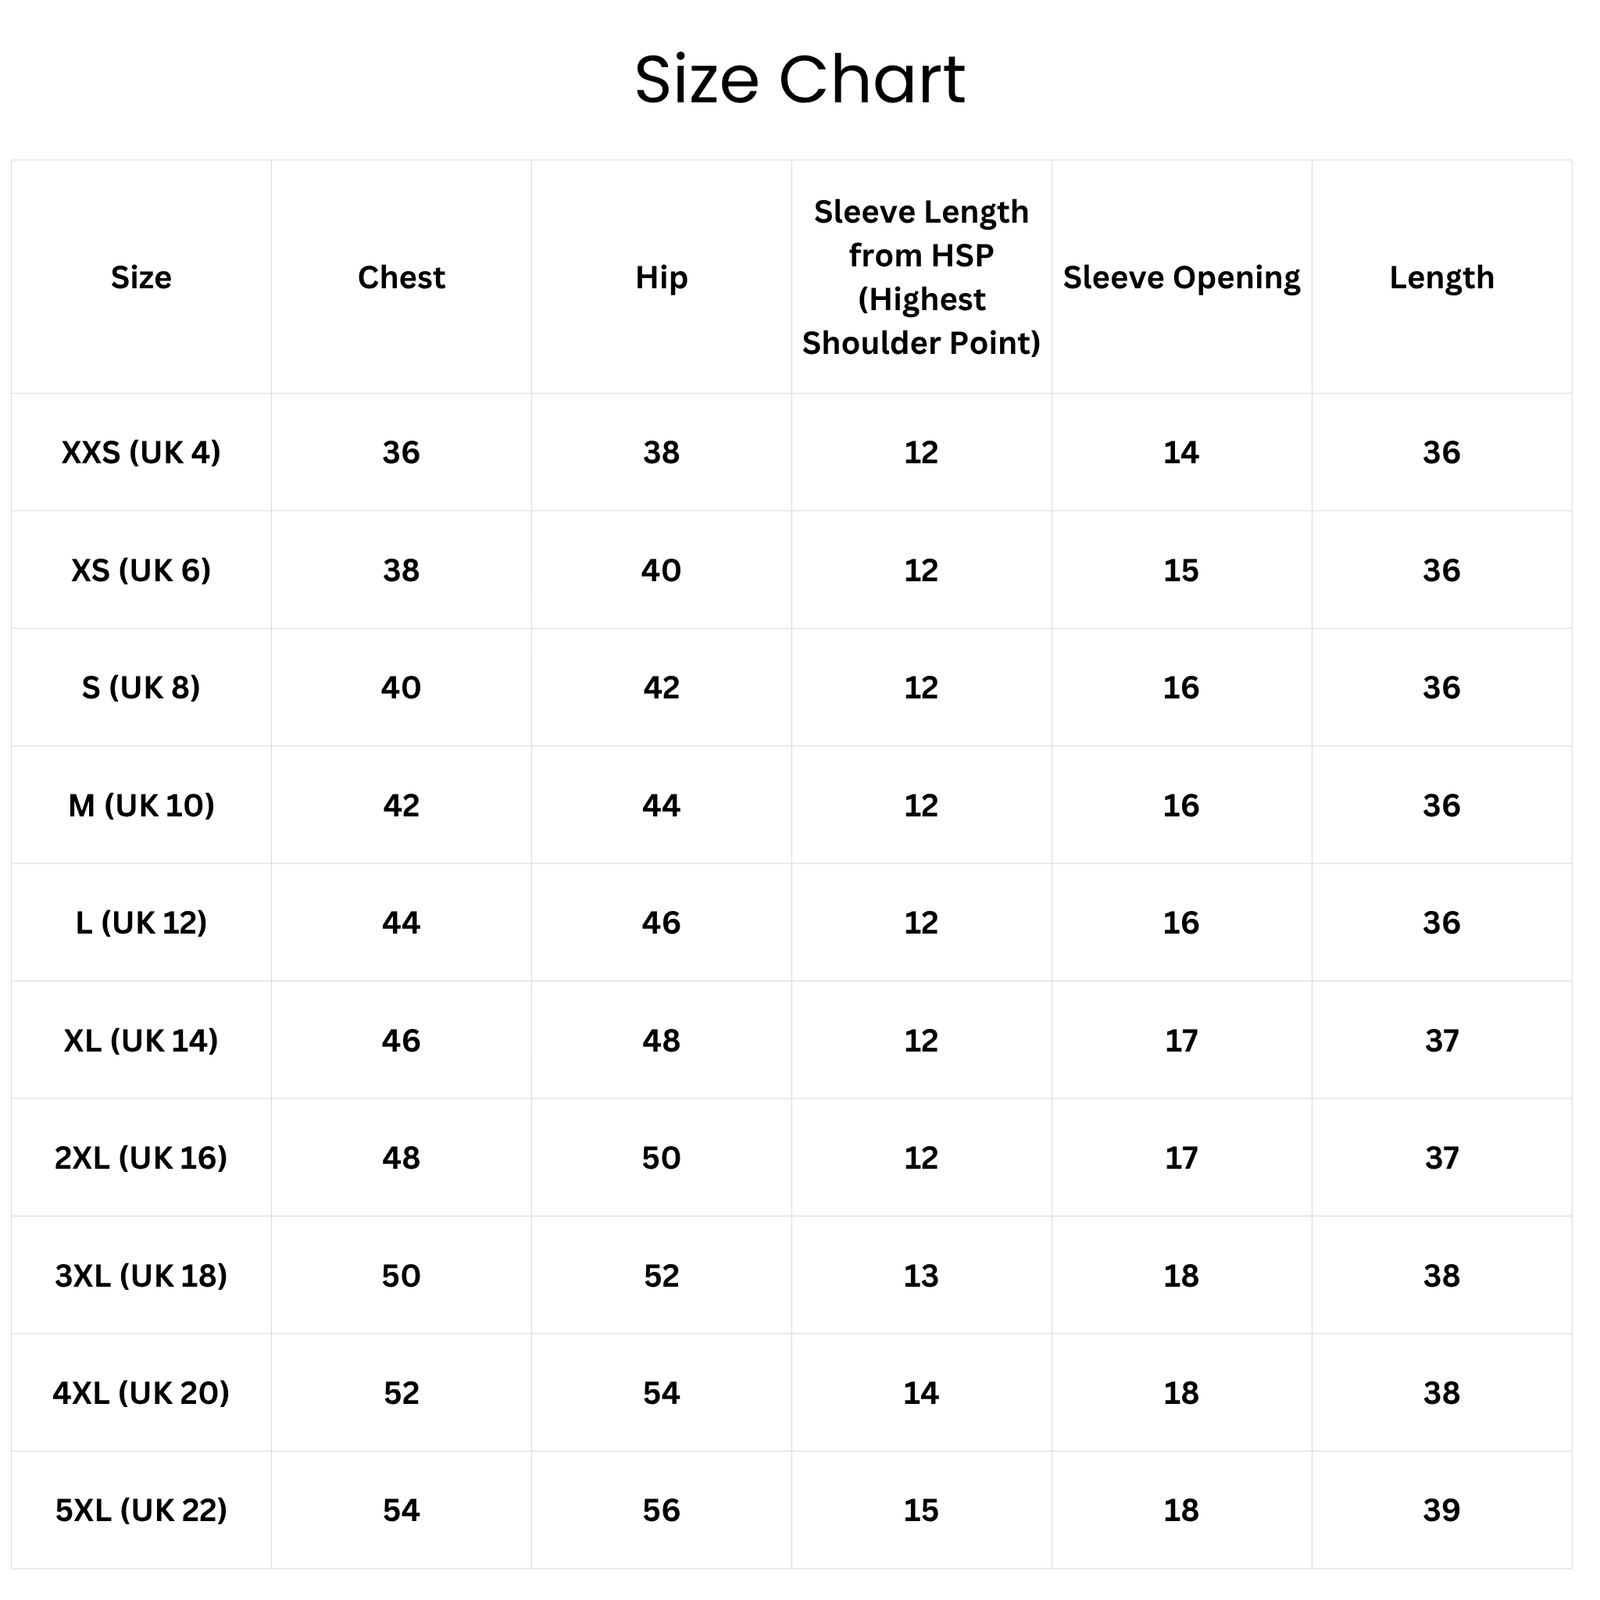The height and width of the screenshot is (1600, 1600).
Task: Click the Chest column header
Action: 401,277
